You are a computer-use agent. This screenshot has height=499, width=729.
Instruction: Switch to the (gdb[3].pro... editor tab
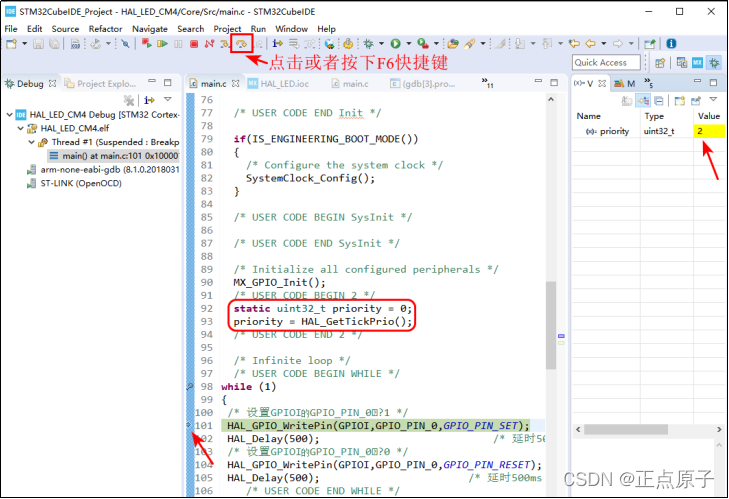point(422,84)
